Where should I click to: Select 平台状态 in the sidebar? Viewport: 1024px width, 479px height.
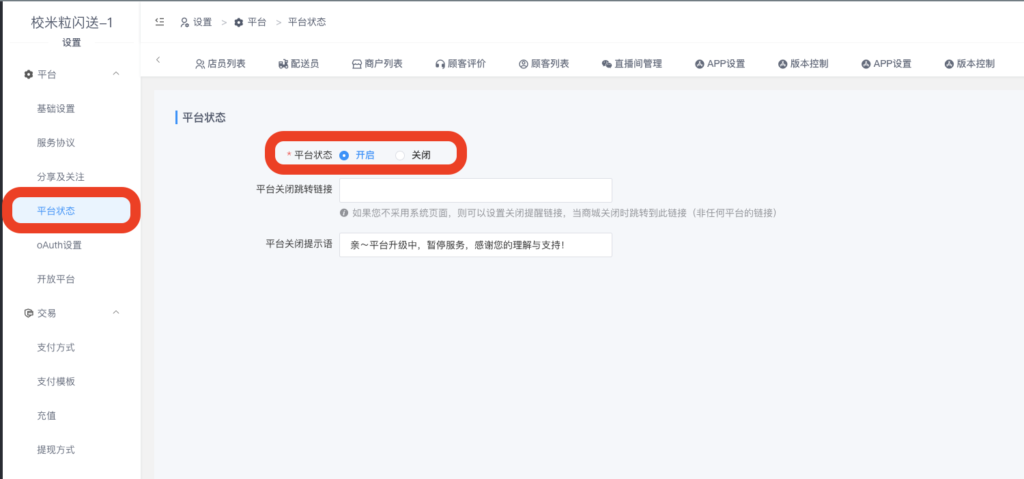[x=71, y=211]
